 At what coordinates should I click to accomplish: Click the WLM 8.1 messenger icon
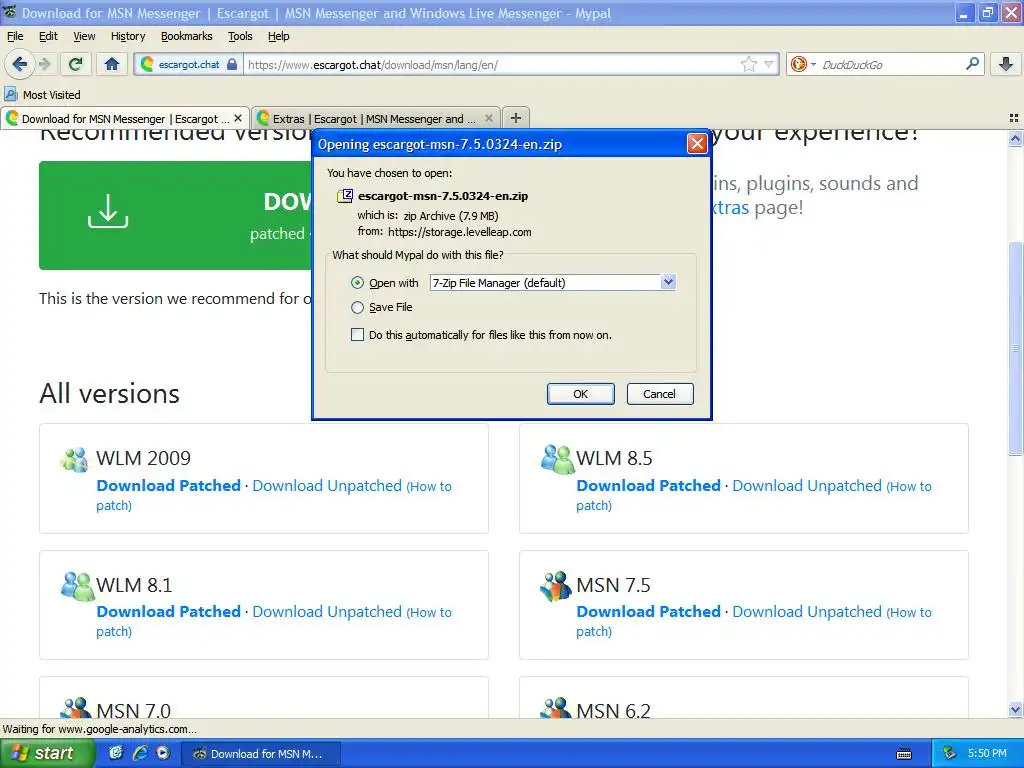pos(77,586)
